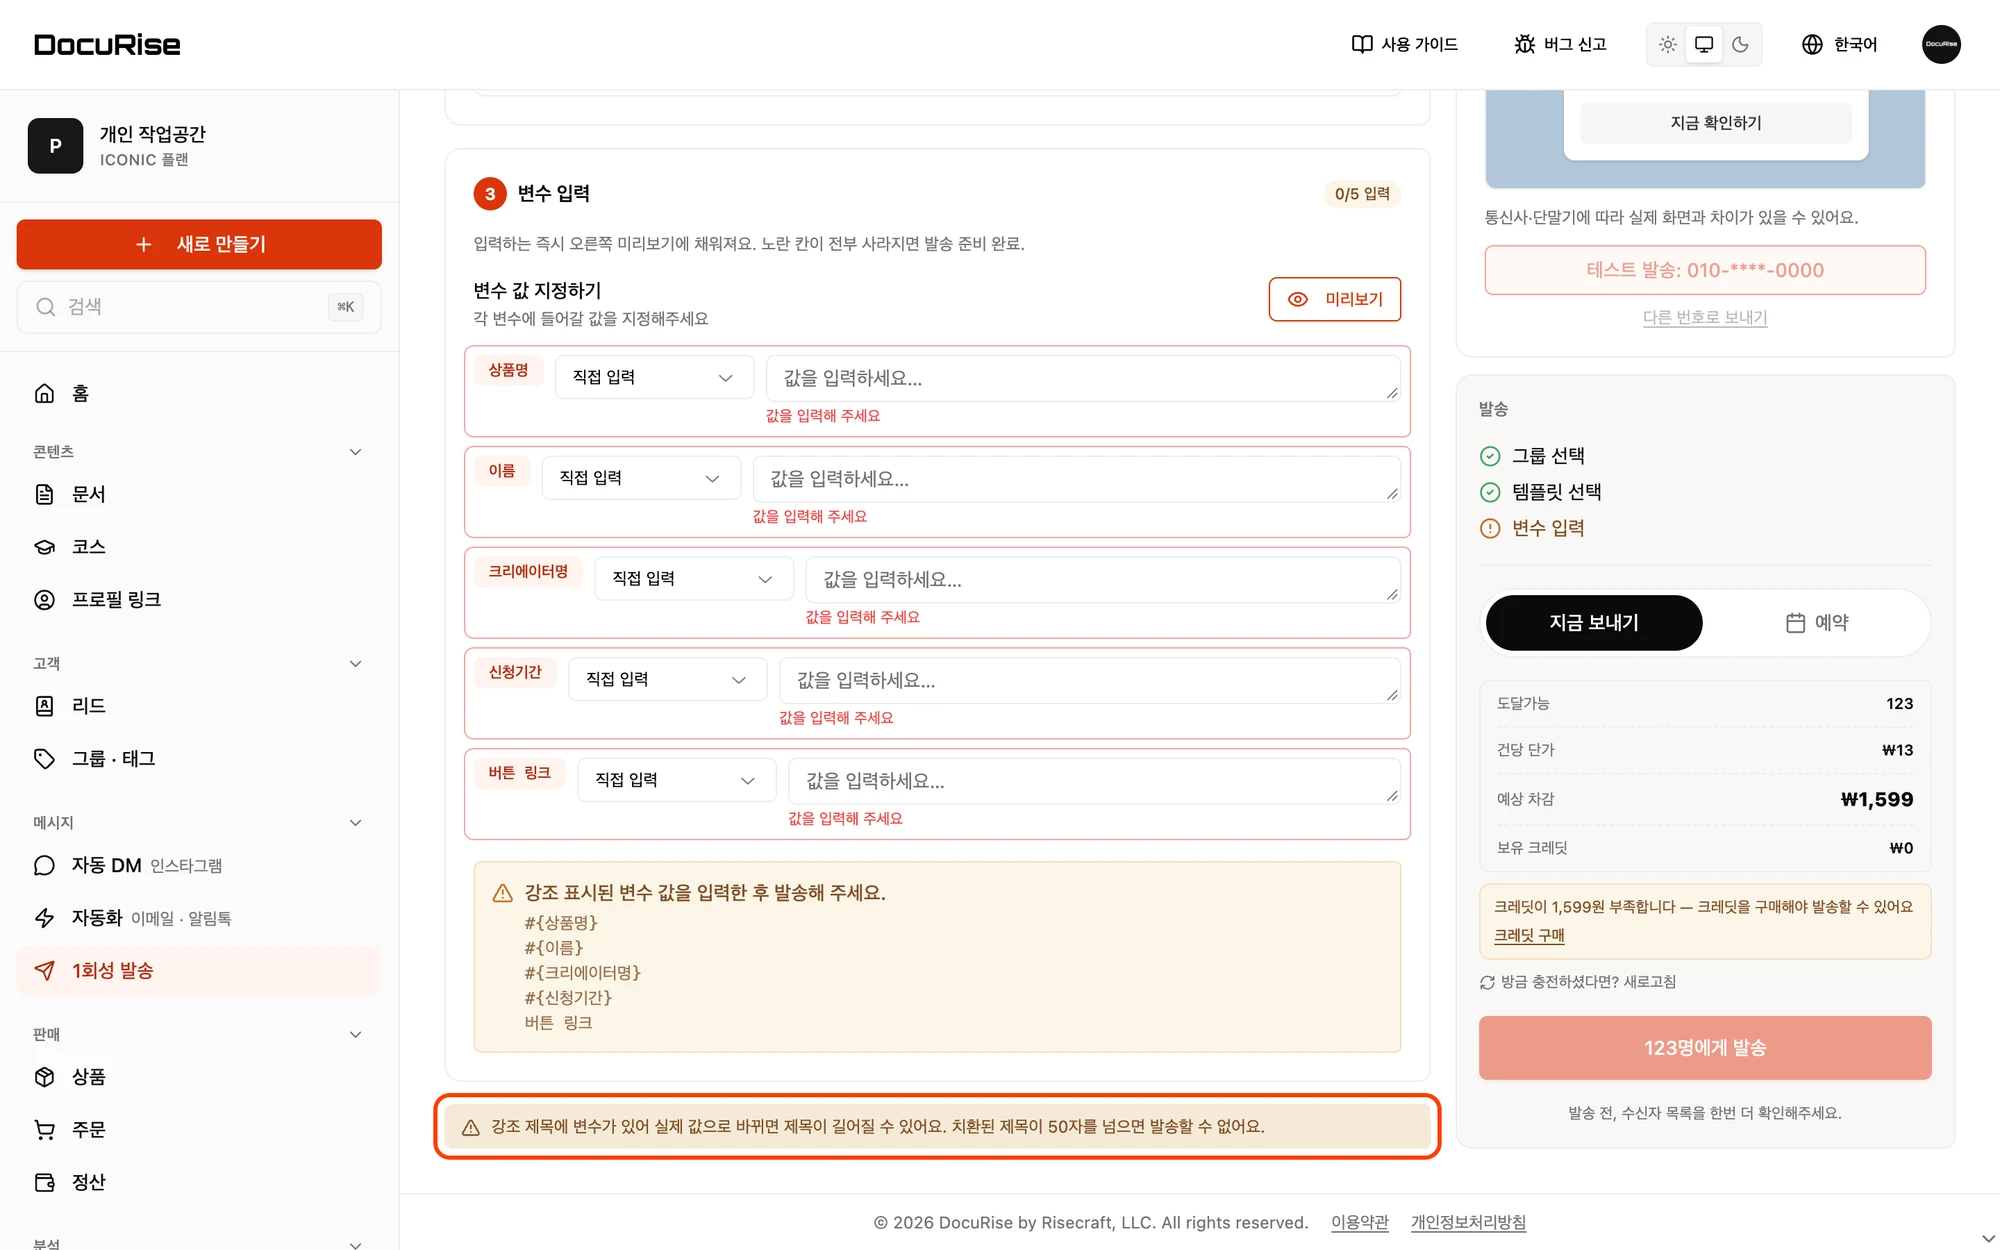Screen dimensions: 2000x1250
Task: Collapse the 고객 section
Action: point(355,664)
